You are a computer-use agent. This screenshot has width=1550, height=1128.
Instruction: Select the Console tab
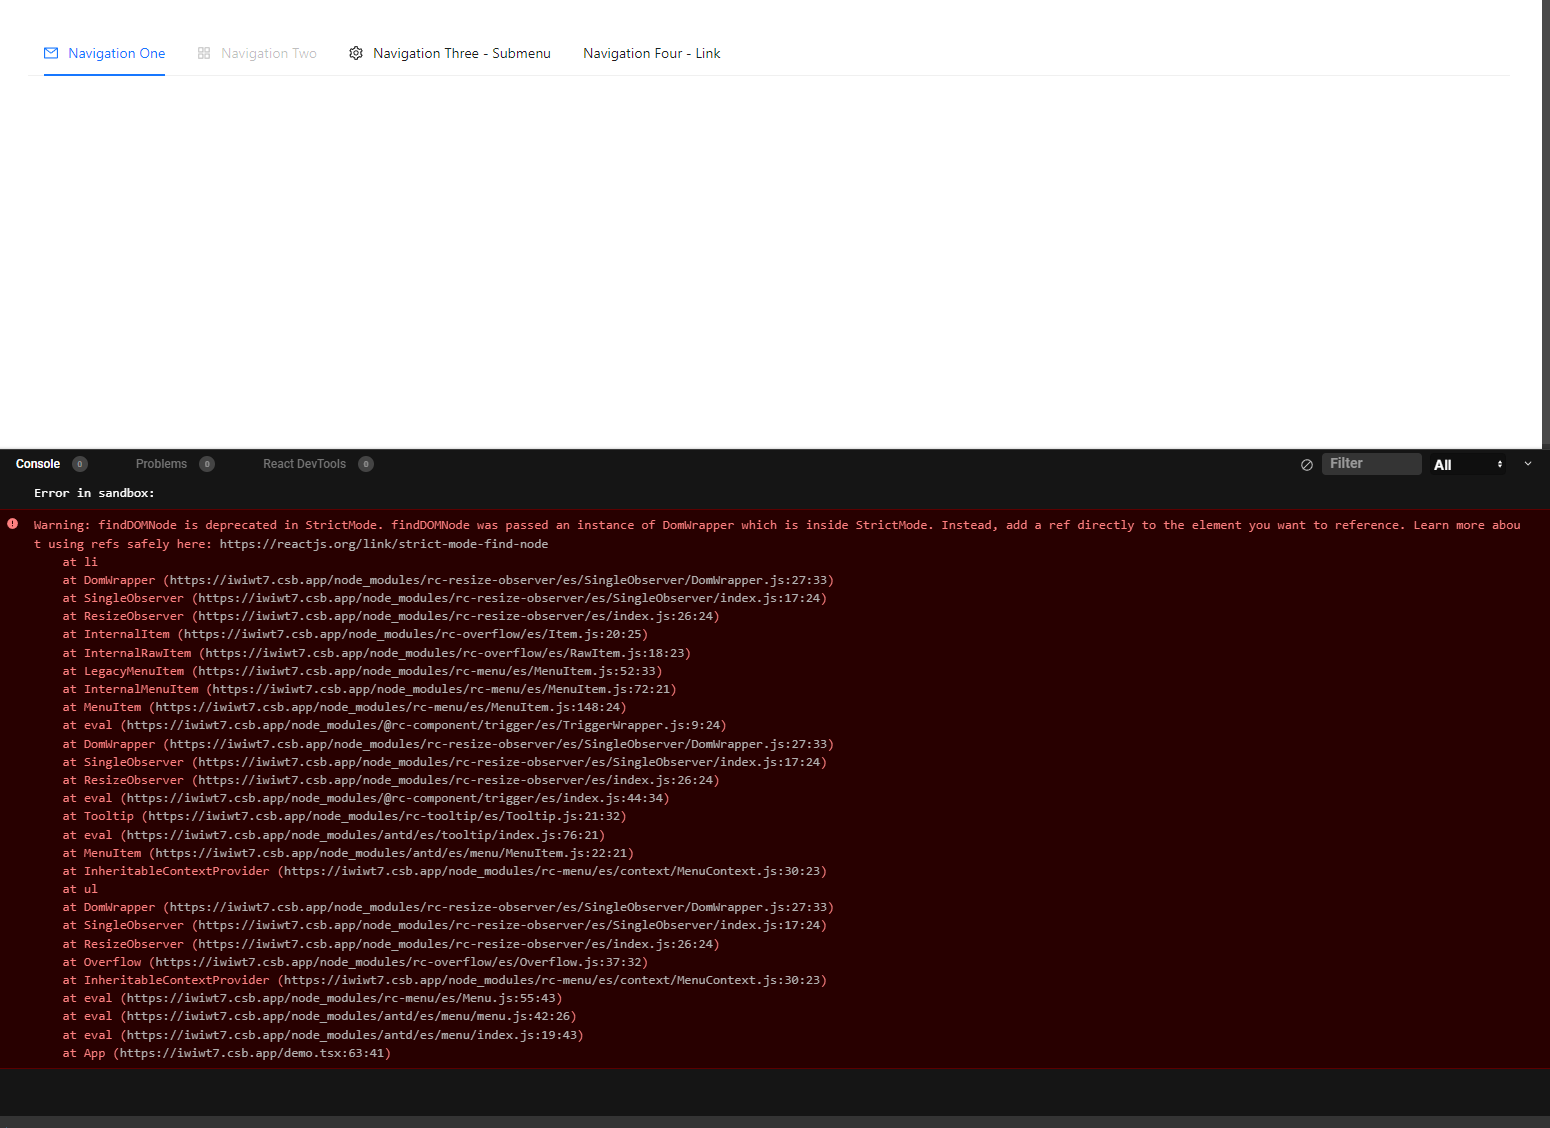pyautogui.click(x=37, y=464)
